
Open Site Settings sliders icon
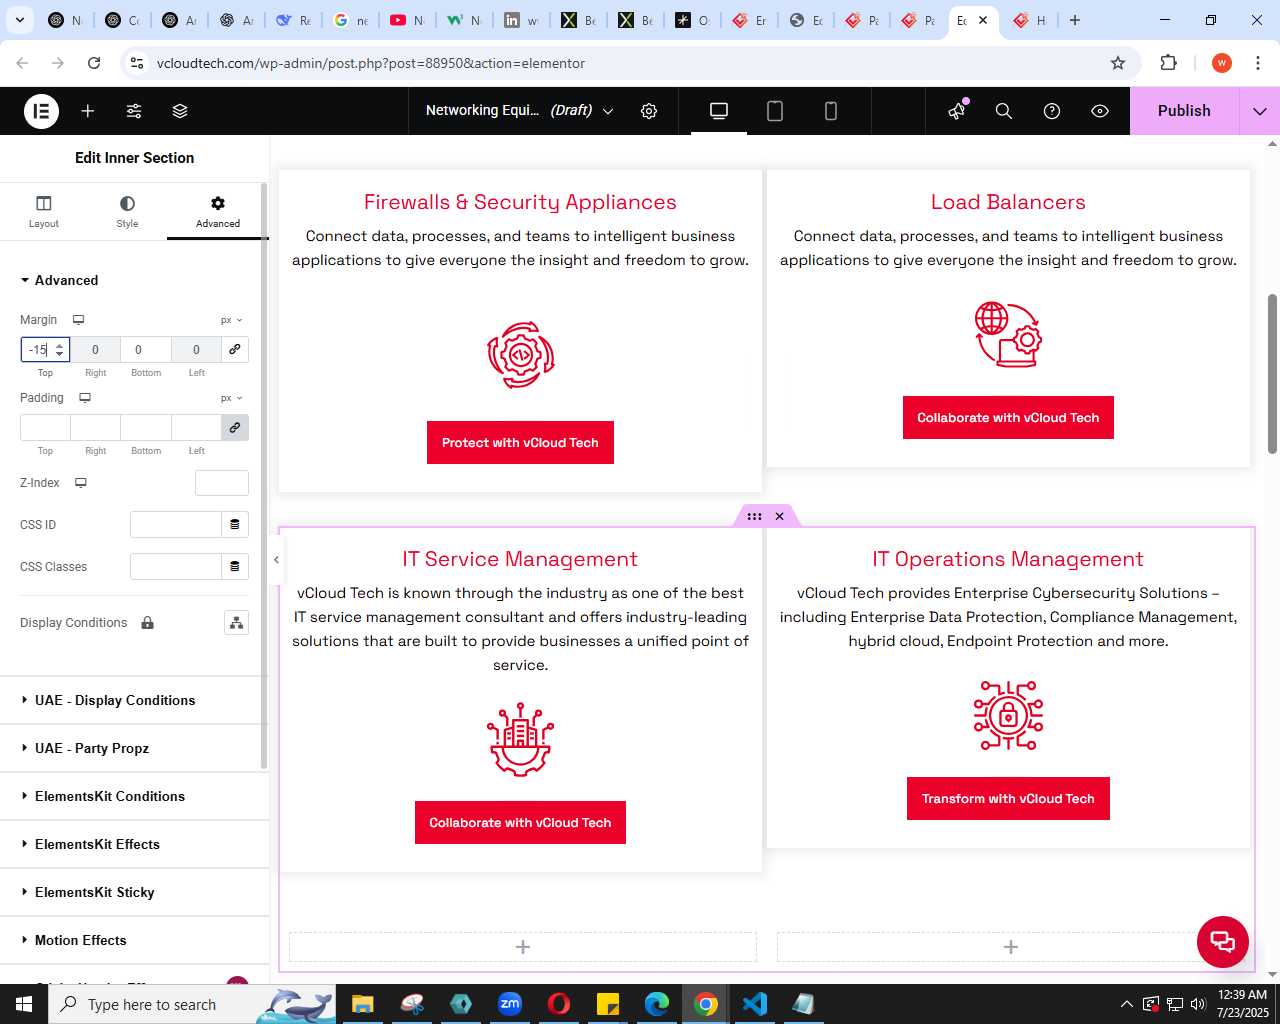point(134,111)
